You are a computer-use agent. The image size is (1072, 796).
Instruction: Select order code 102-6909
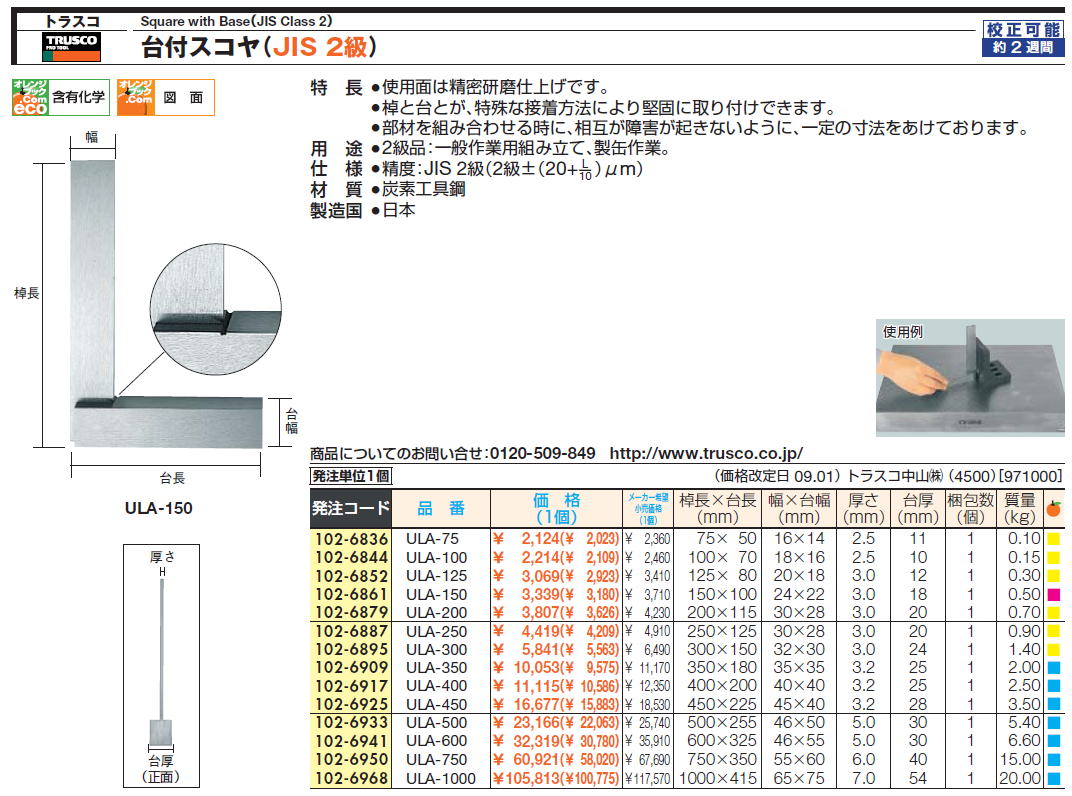(x=351, y=667)
